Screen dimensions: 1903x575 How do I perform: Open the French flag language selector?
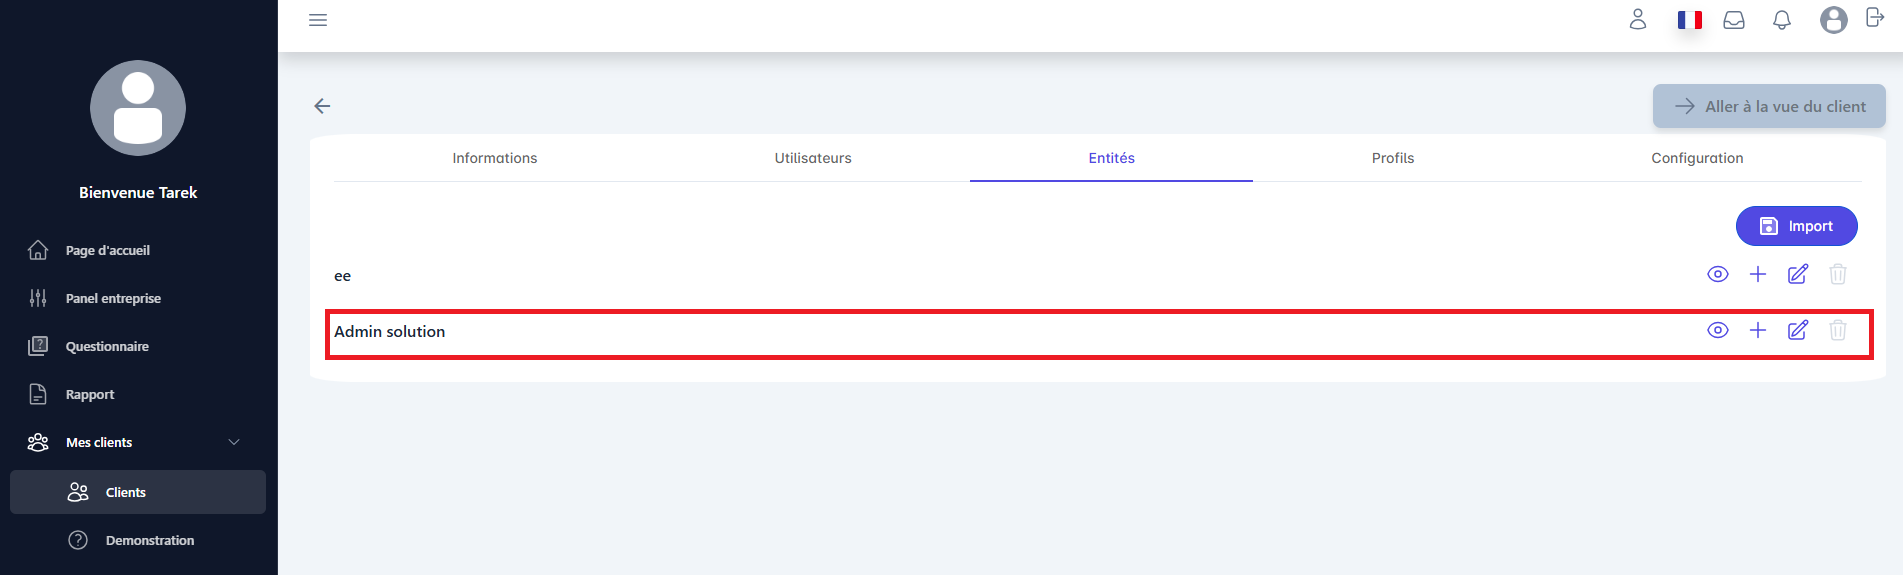(1689, 20)
